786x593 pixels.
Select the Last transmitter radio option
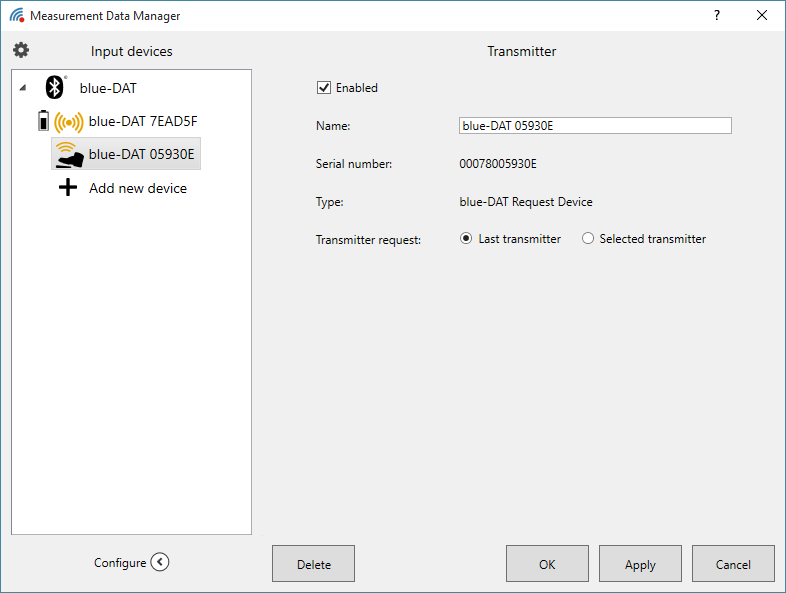click(x=466, y=239)
